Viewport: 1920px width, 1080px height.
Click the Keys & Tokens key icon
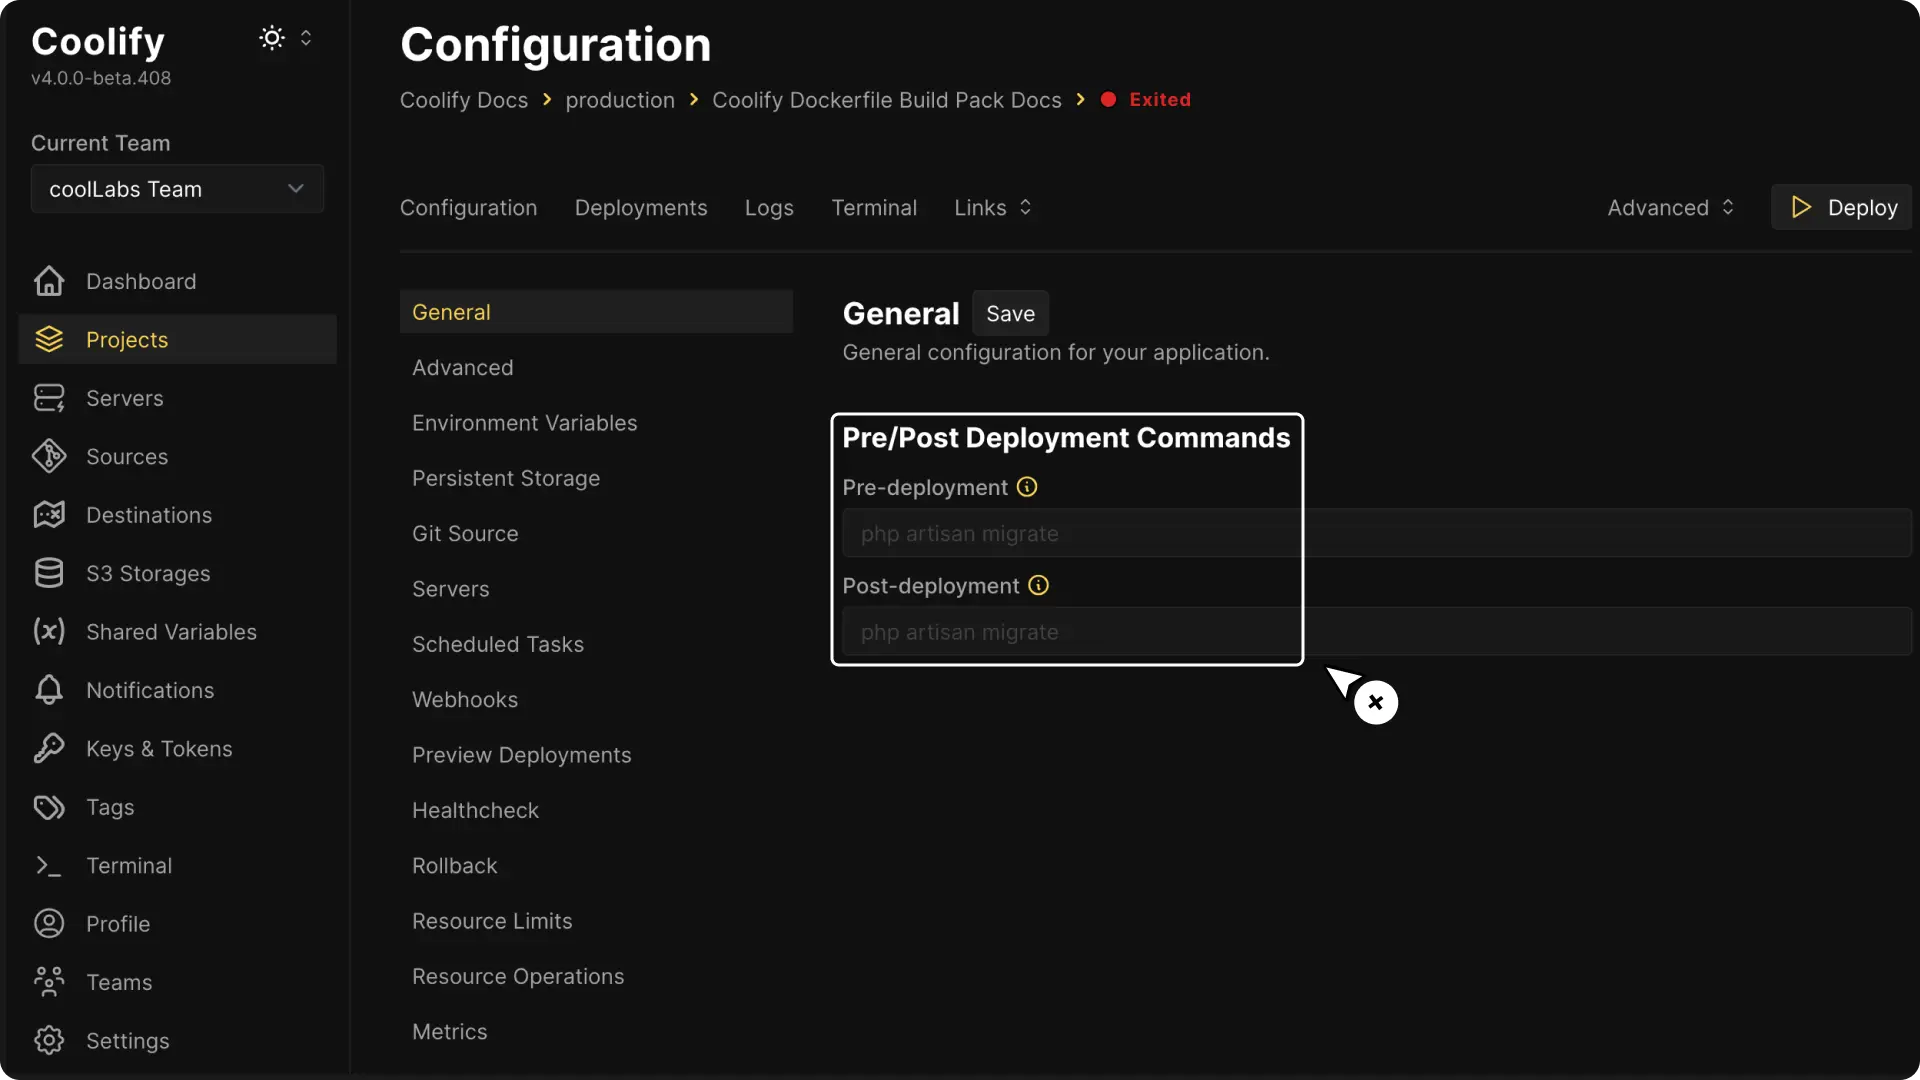(47, 748)
